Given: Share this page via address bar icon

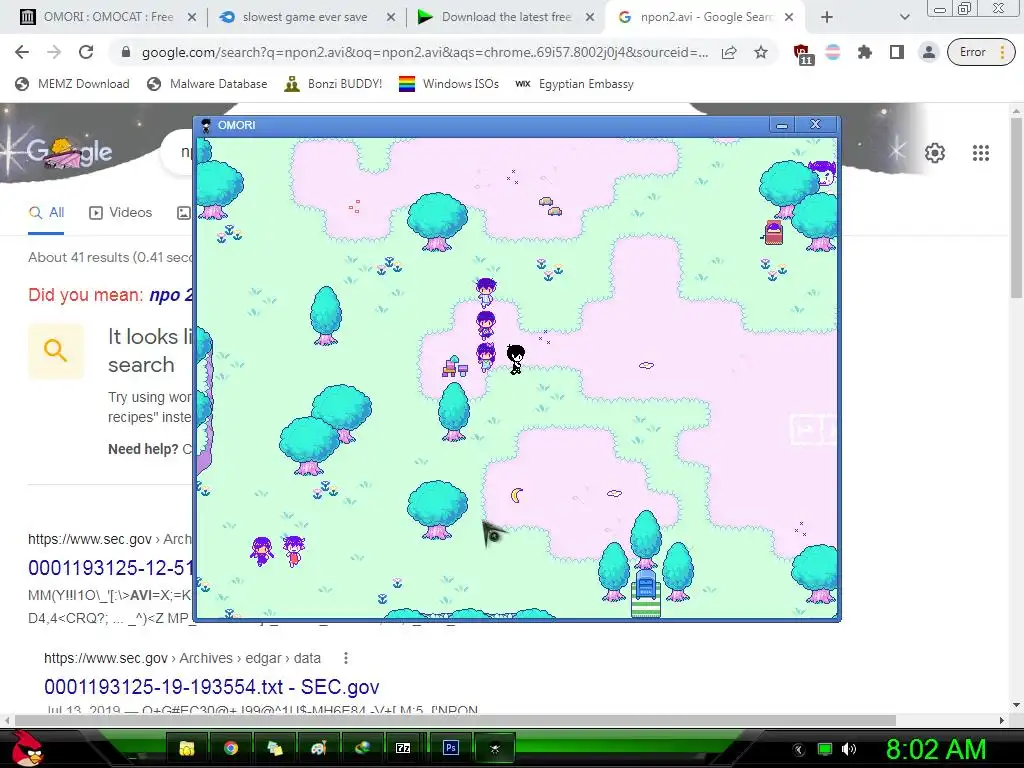Looking at the screenshot, I should click(729, 52).
